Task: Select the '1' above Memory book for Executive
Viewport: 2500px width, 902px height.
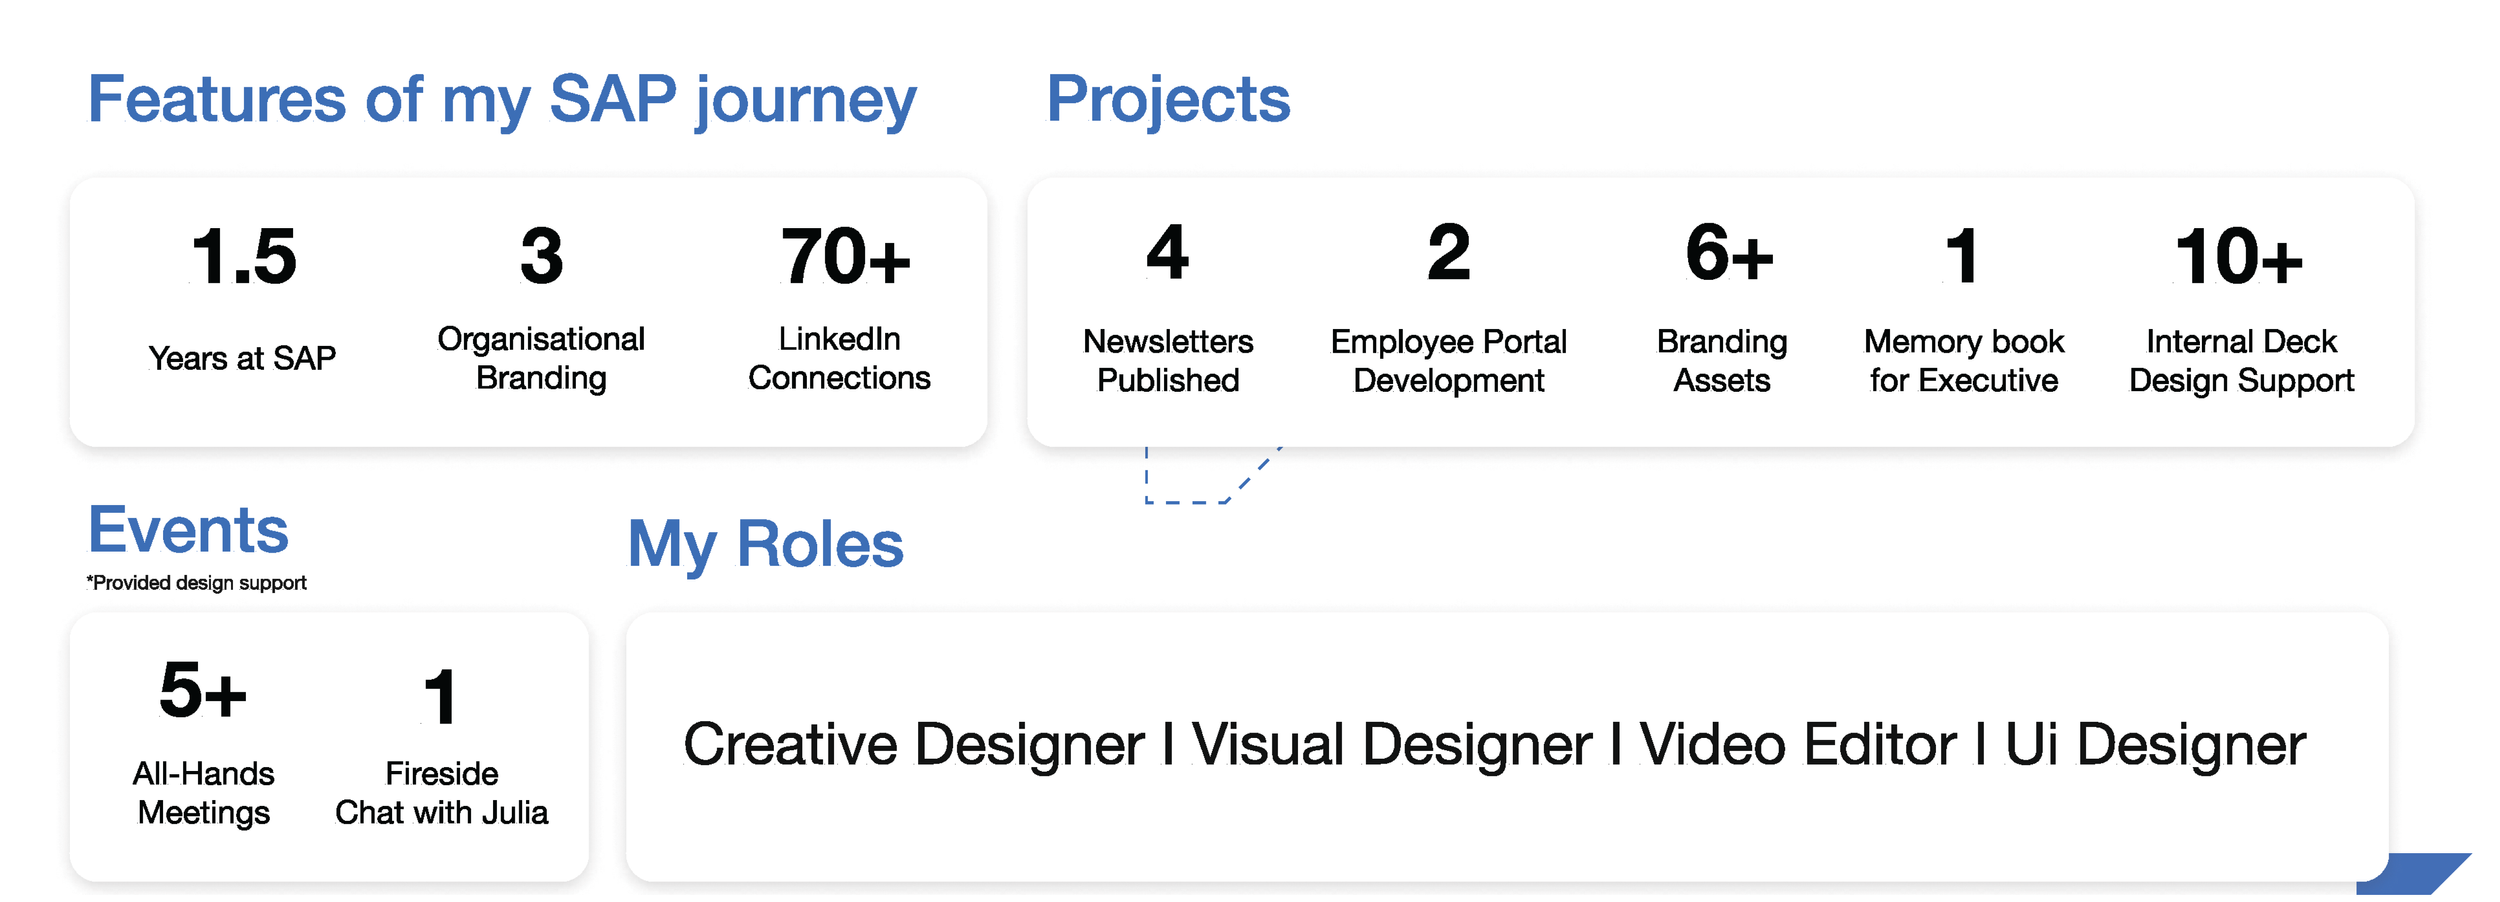Action: coord(1963,255)
